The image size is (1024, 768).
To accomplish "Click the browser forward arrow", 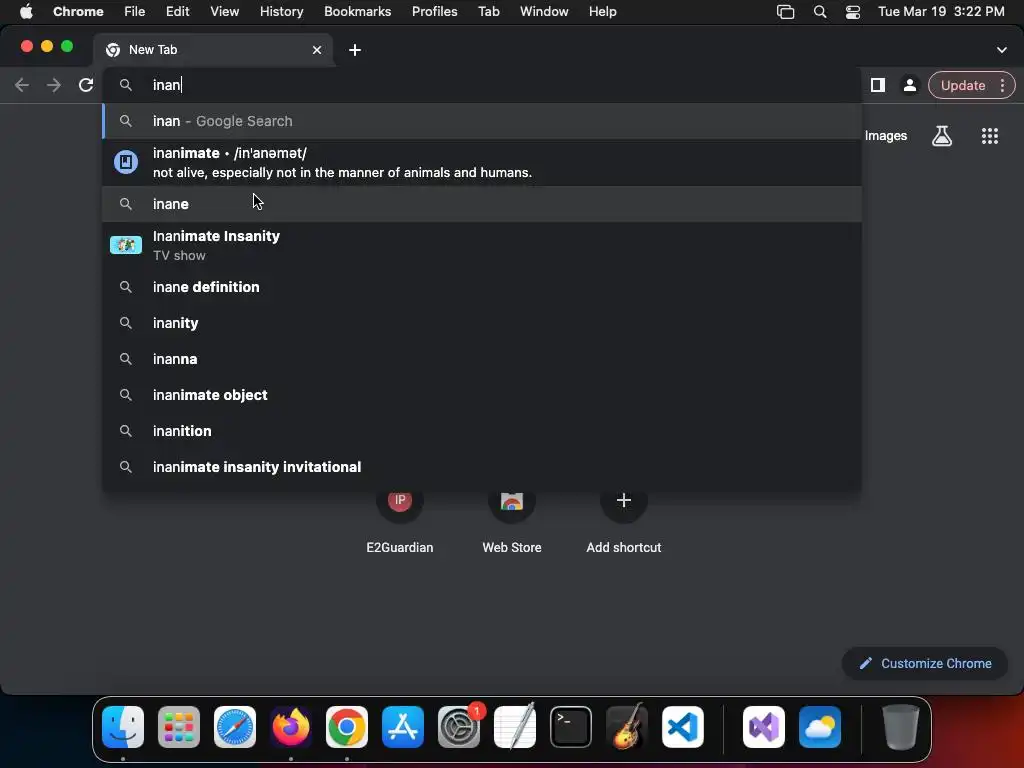I will pos(54,85).
